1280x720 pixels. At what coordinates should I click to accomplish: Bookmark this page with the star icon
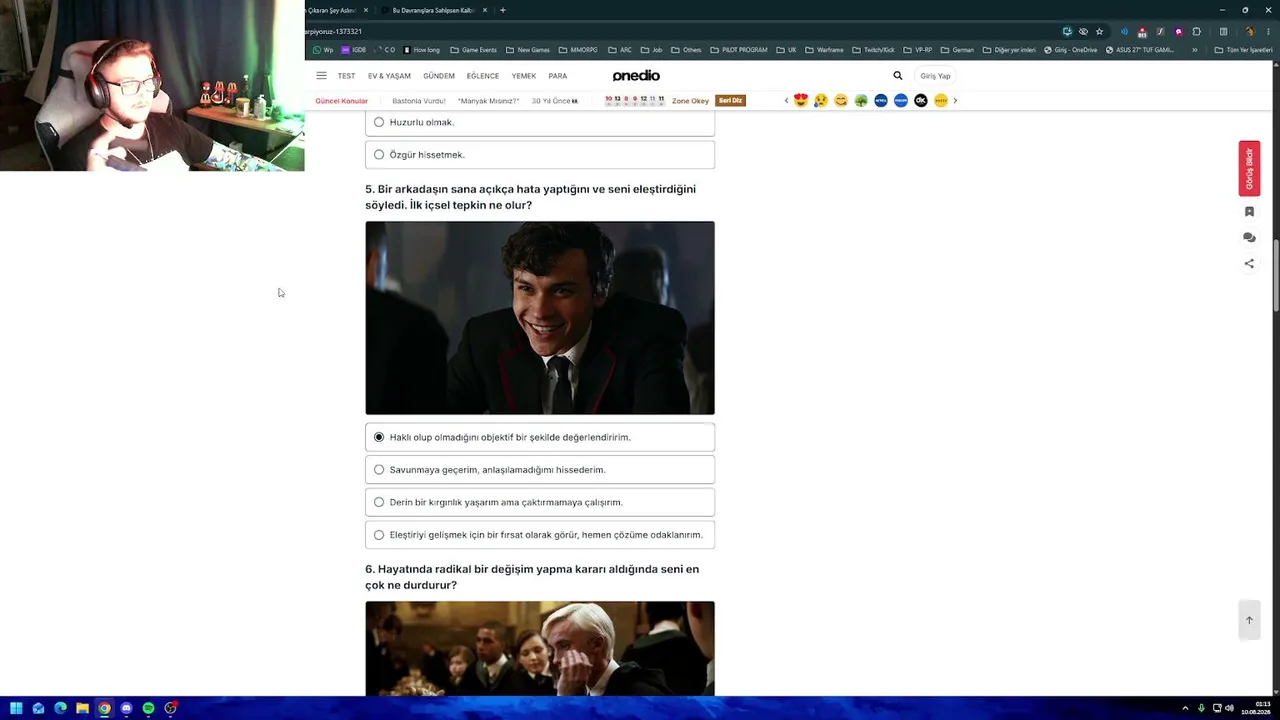(x=1099, y=31)
